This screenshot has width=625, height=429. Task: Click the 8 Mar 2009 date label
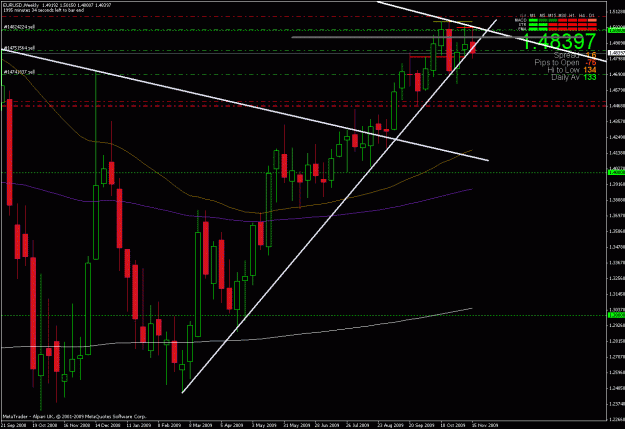[200, 425]
